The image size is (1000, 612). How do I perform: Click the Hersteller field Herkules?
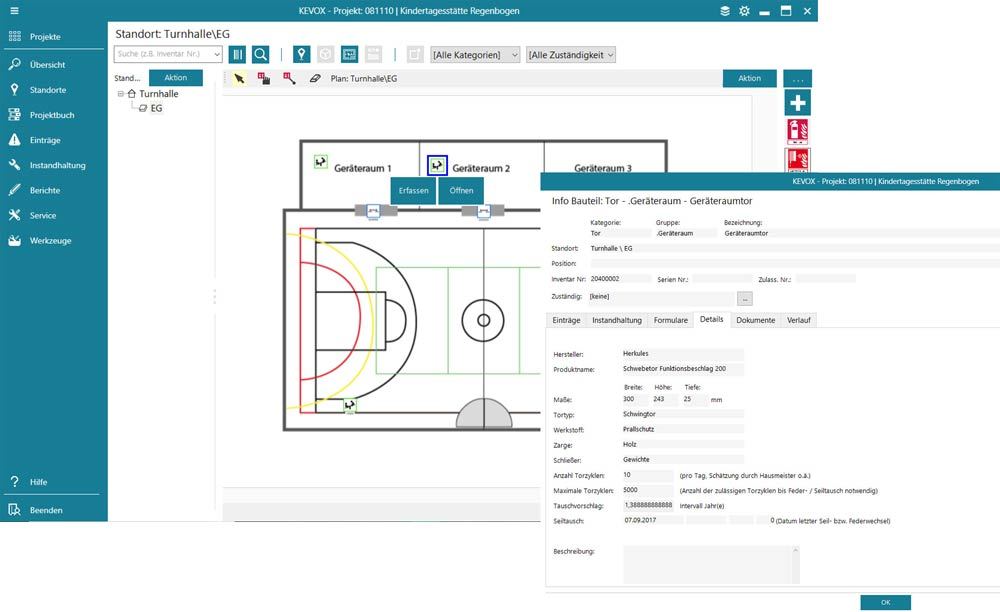(x=682, y=354)
